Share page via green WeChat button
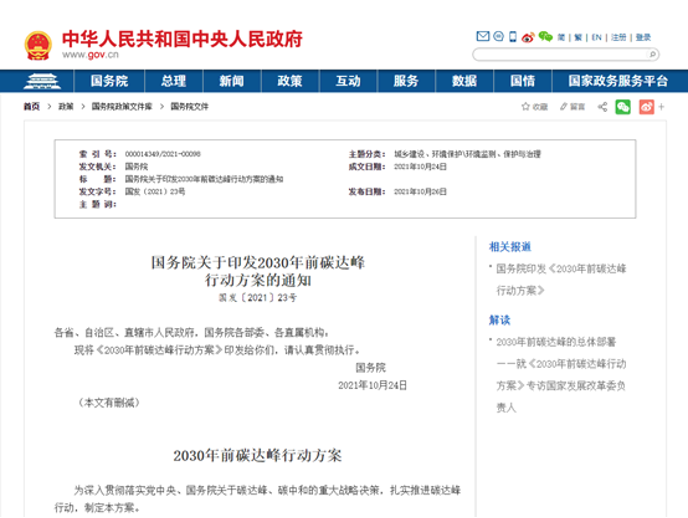Image resolution: width=688 pixels, height=518 pixels. click(x=623, y=106)
